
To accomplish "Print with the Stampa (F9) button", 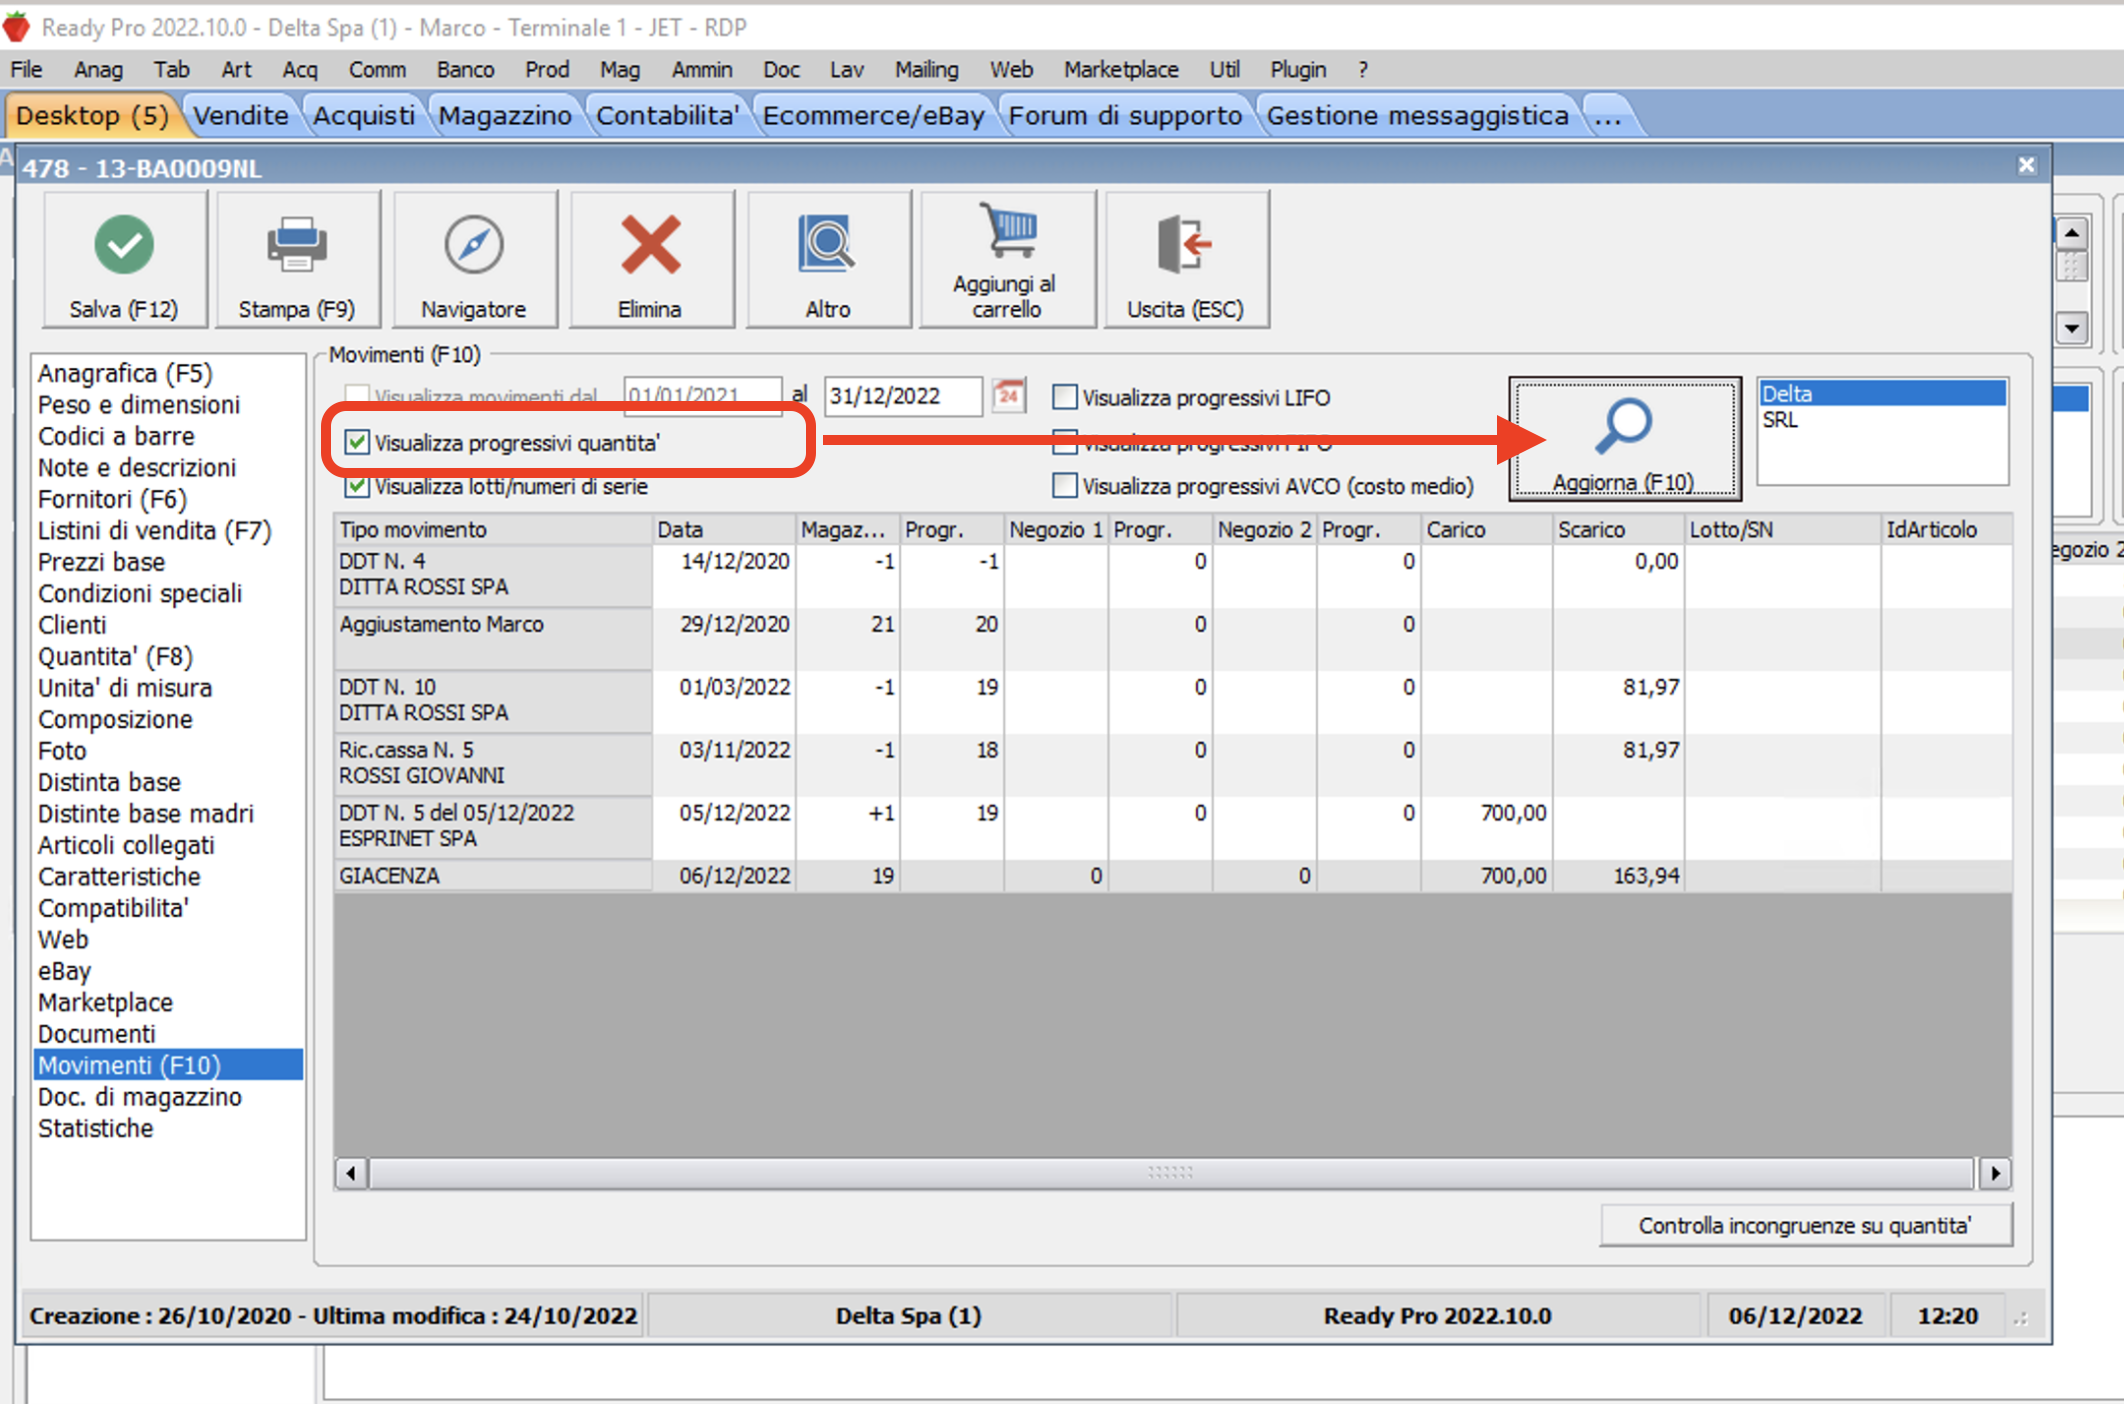I will click(x=297, y=260).
